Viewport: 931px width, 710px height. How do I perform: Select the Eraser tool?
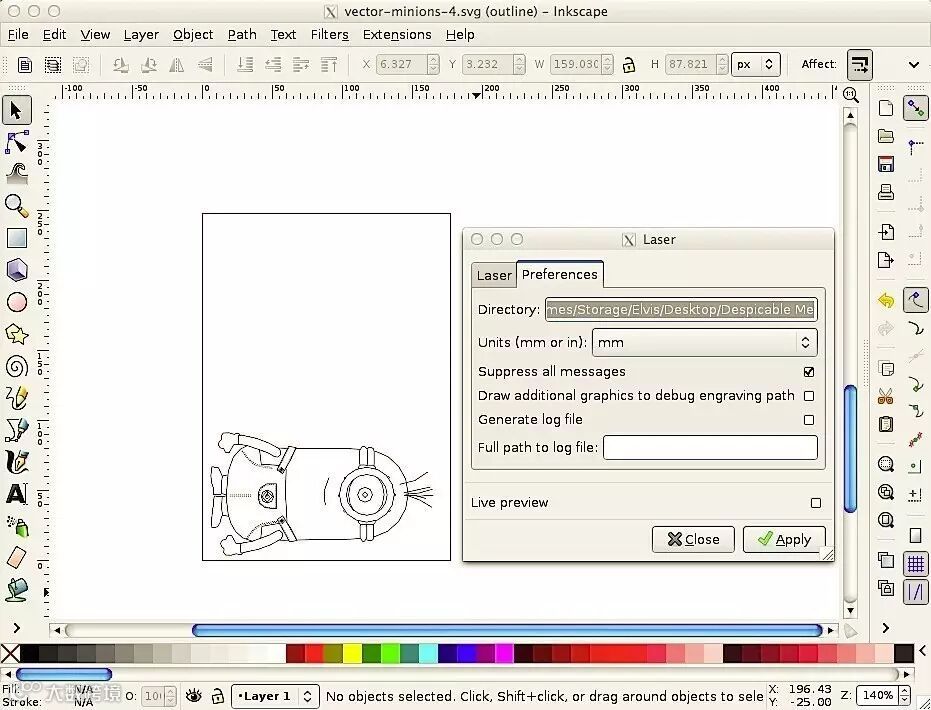point(17,557)
